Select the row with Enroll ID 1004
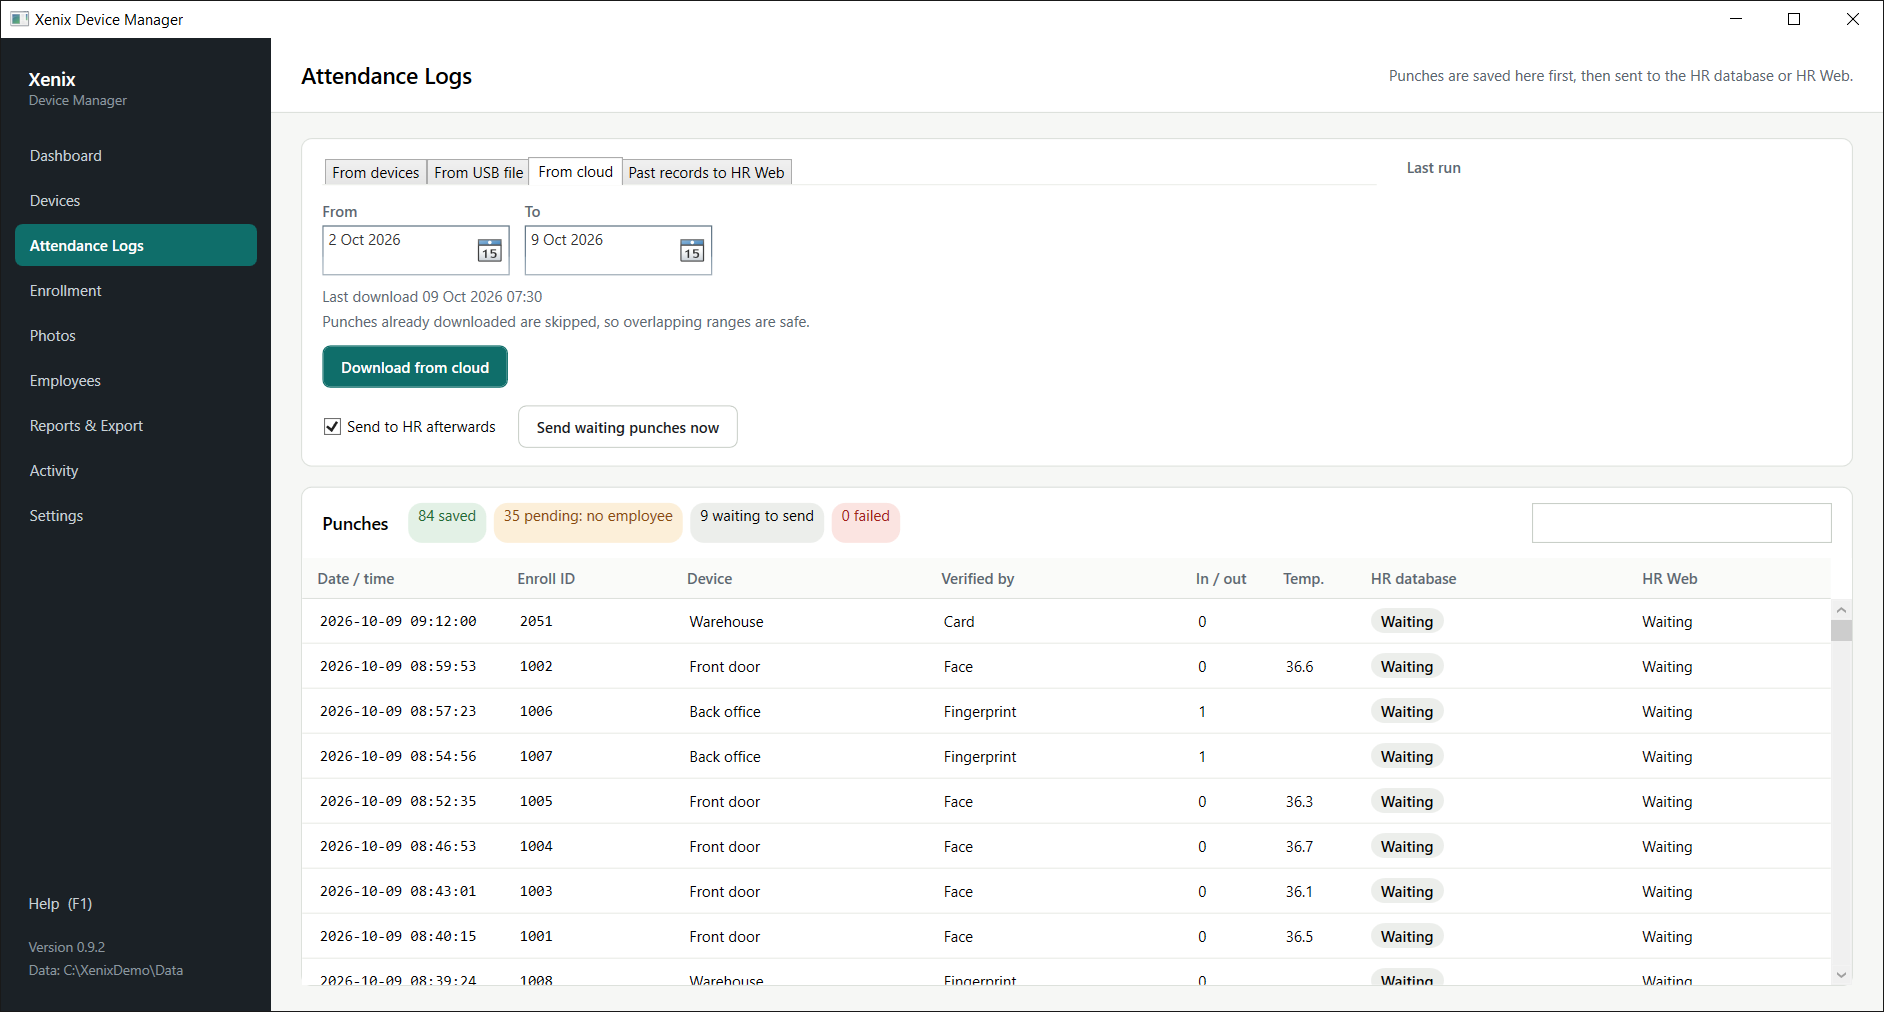This screenshot has width=1884, height=1012. [1066, 846]
